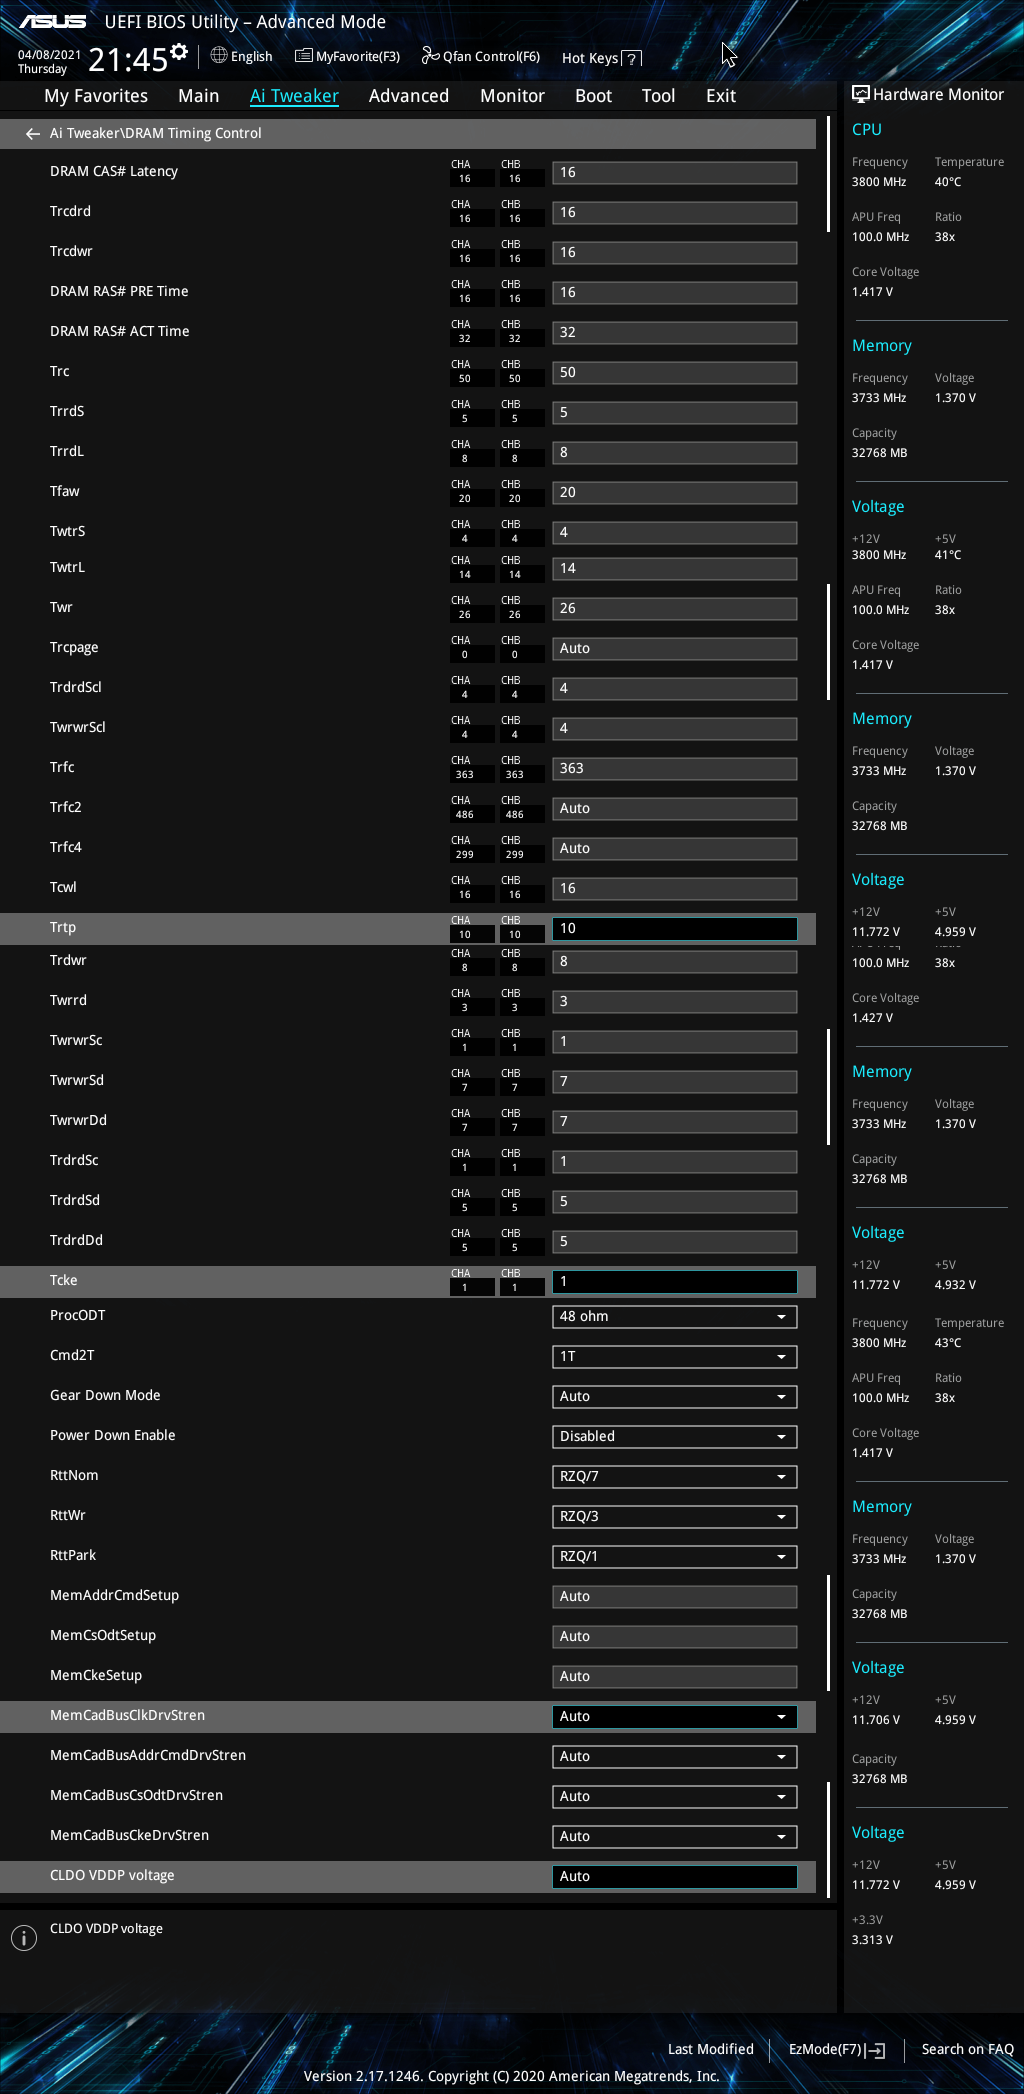This screenshot has width=1024, height=2094.
Task: Click the Tcwl value field
Action: click(674, 889)
